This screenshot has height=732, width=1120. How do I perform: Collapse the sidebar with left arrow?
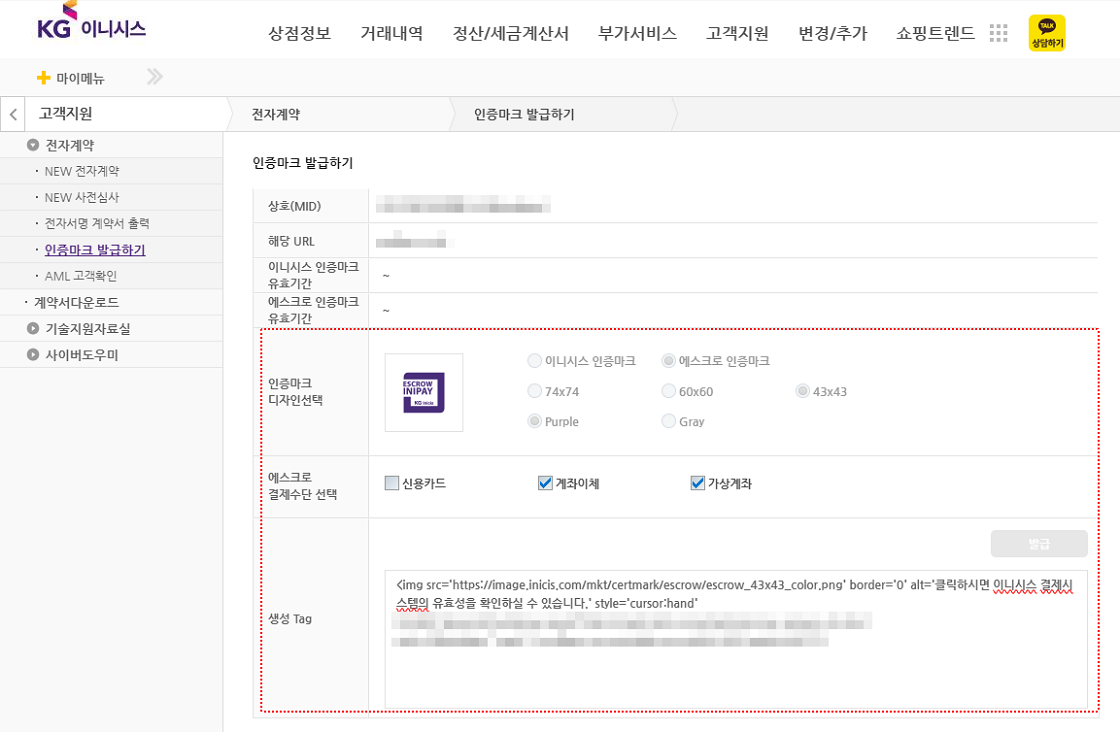(x=13, y=114)
